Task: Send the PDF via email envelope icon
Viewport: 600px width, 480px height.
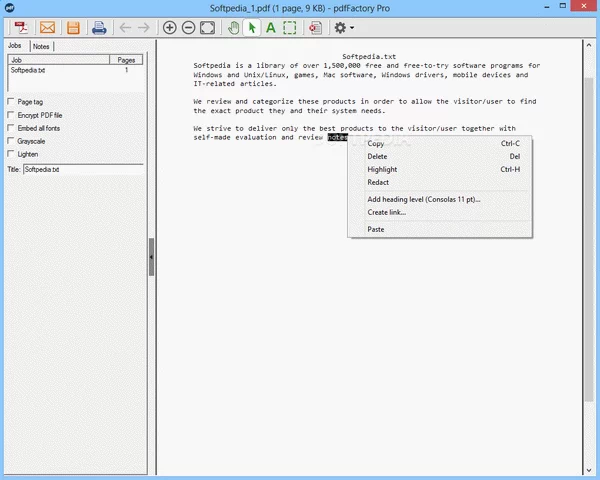Action: click(x=46, y=28)
